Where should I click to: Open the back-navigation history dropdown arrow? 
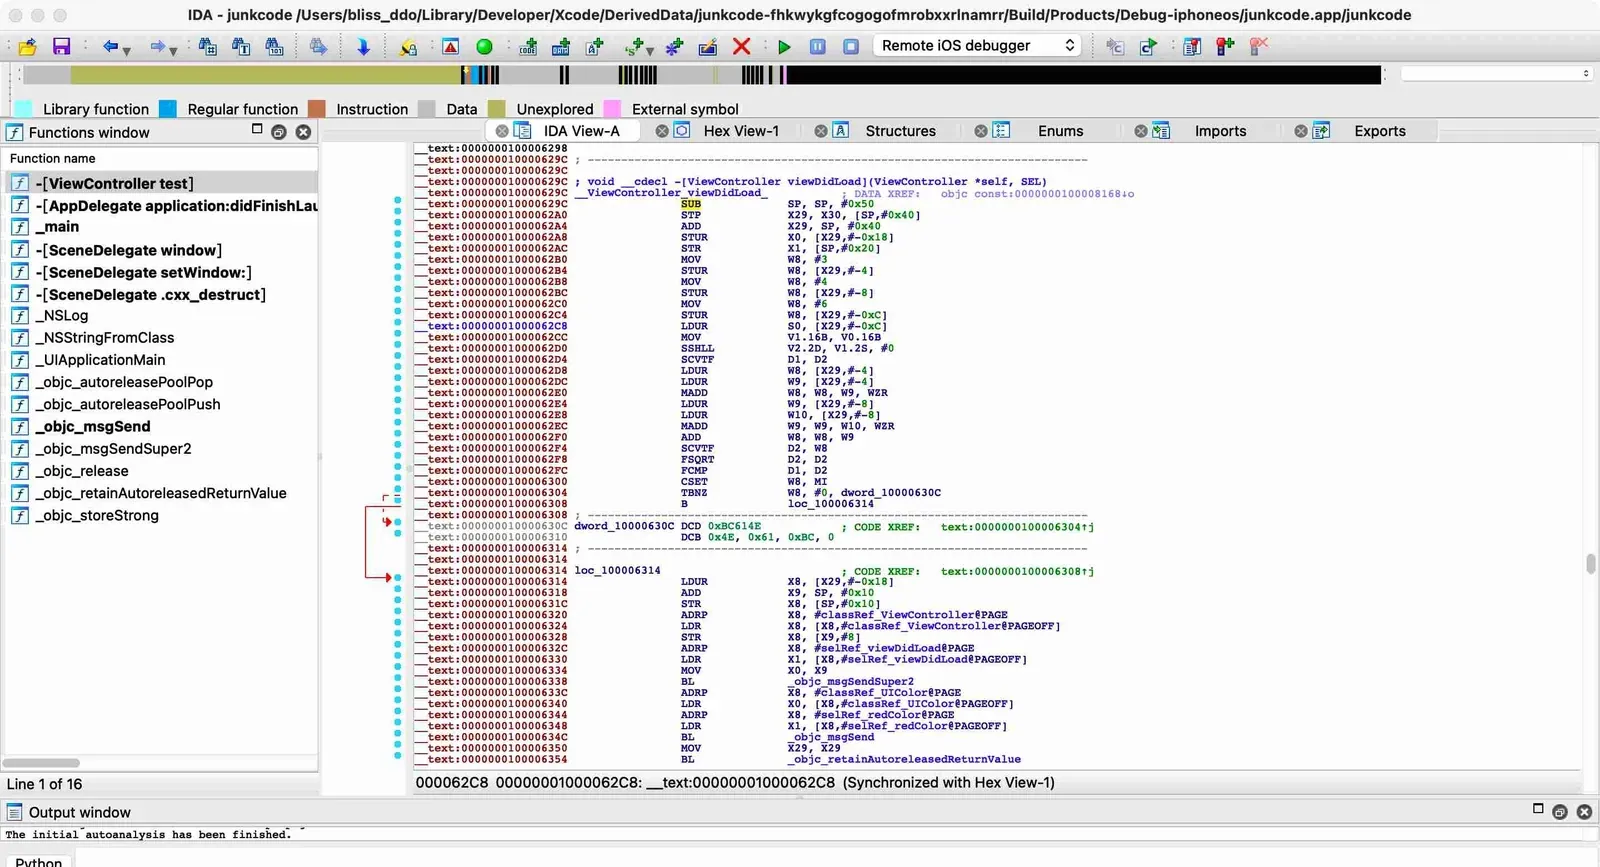(x=126, y=50)
